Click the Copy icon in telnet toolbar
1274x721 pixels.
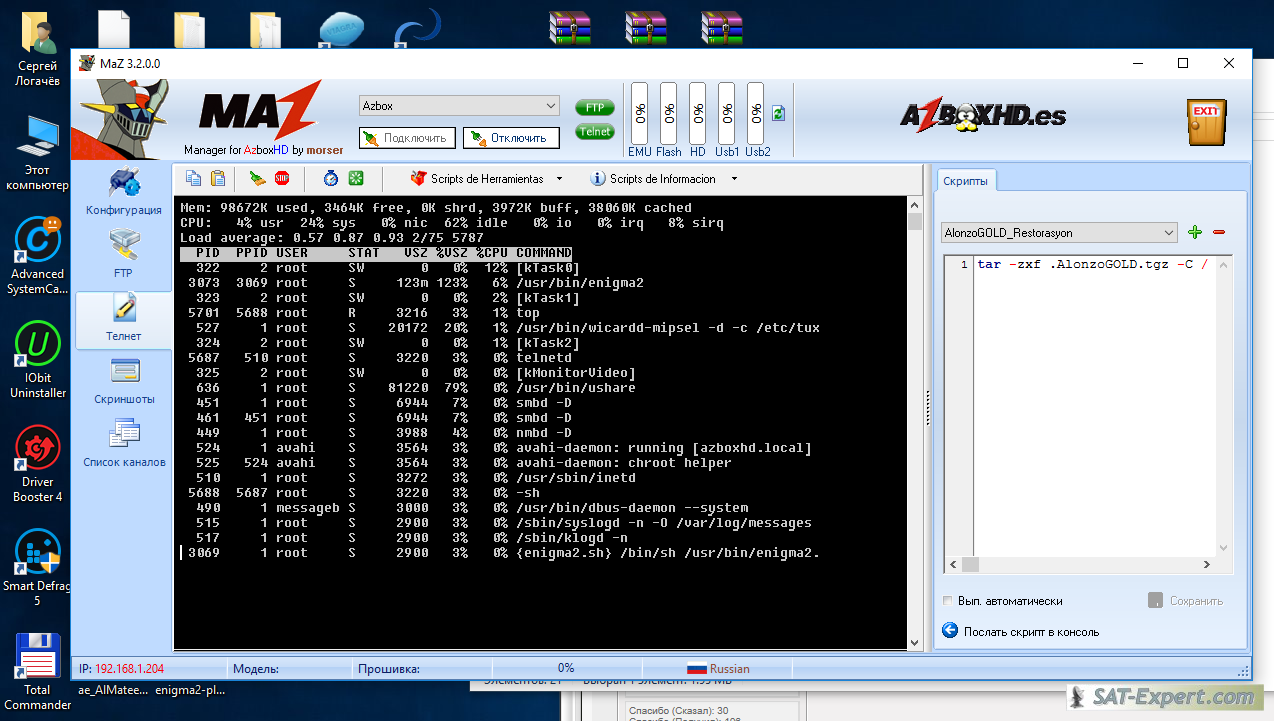point(193,179)
